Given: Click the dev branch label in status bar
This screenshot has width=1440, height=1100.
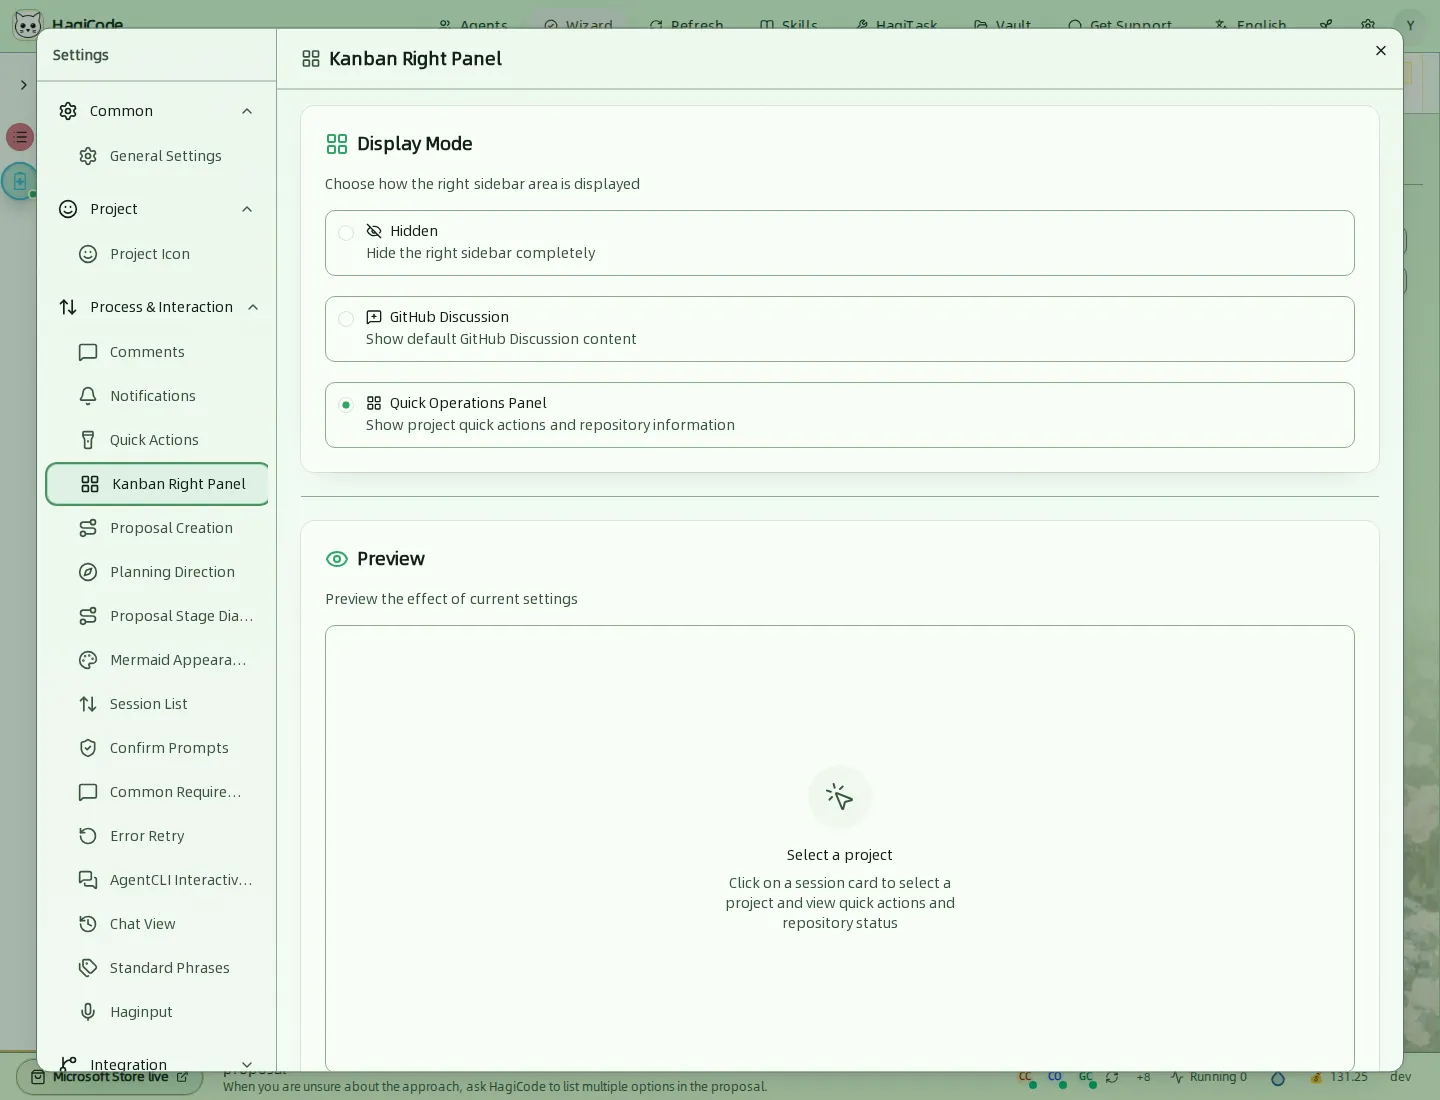Looking at the screenshot, I should [1400, 1077].
